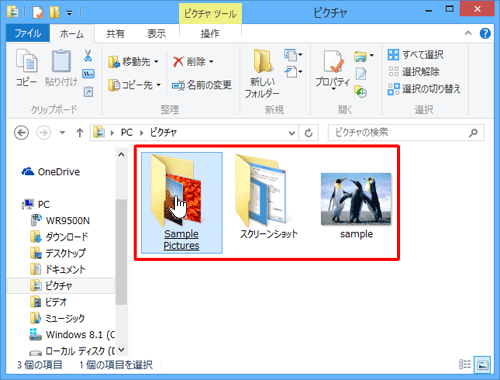
Task: Select OneDrive in the navigation pane
Action: 51,172
